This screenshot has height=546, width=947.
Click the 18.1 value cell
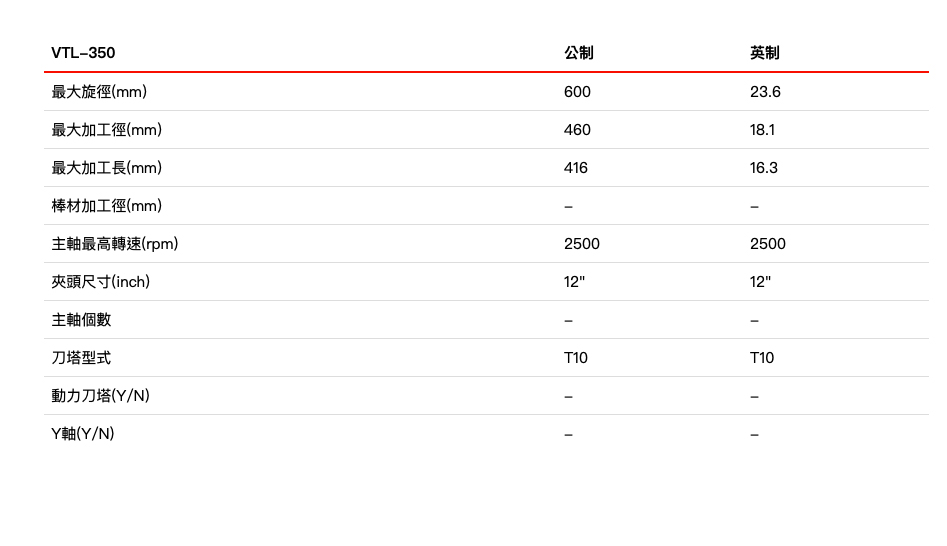762,130
